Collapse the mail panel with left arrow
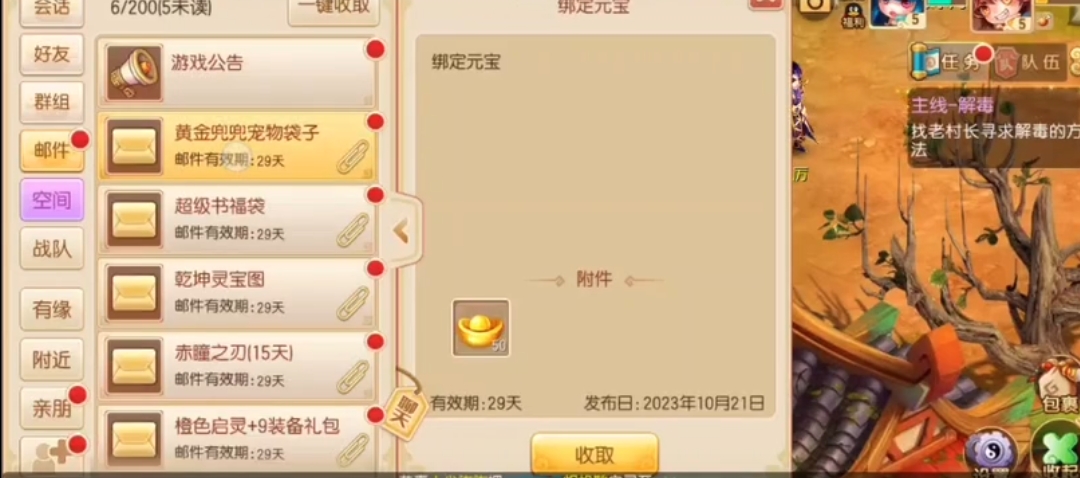The height and width of the screenshot is (478, 1080). click(401, 232)
